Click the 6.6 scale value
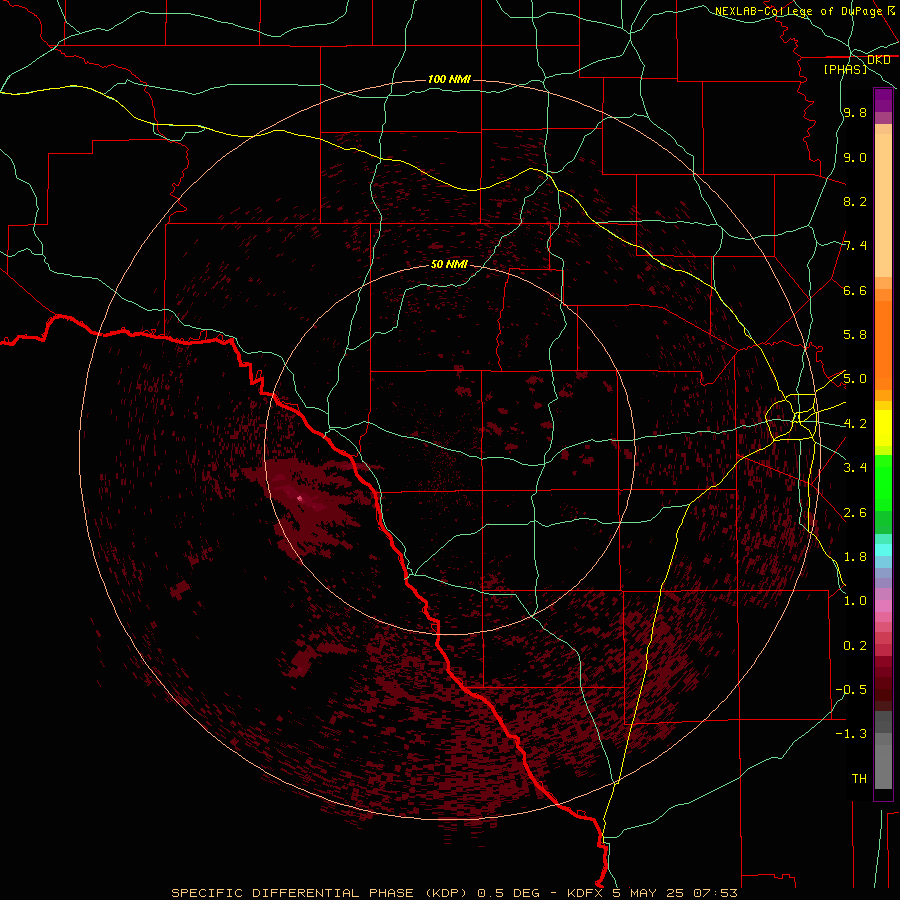Viewport: 900px width, 900px height. tap(855, 290)
